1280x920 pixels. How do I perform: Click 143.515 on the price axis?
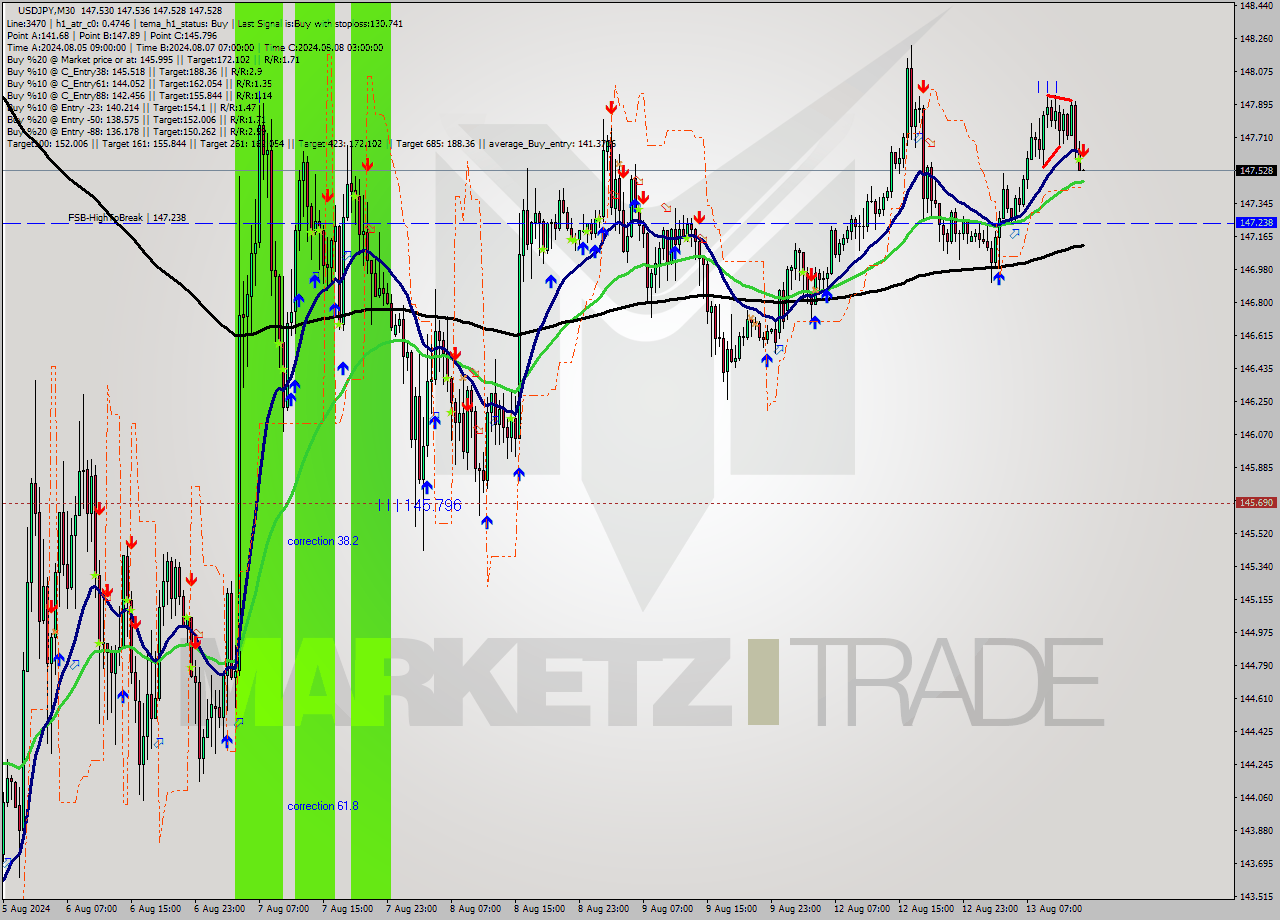[x=1256, y=897]
